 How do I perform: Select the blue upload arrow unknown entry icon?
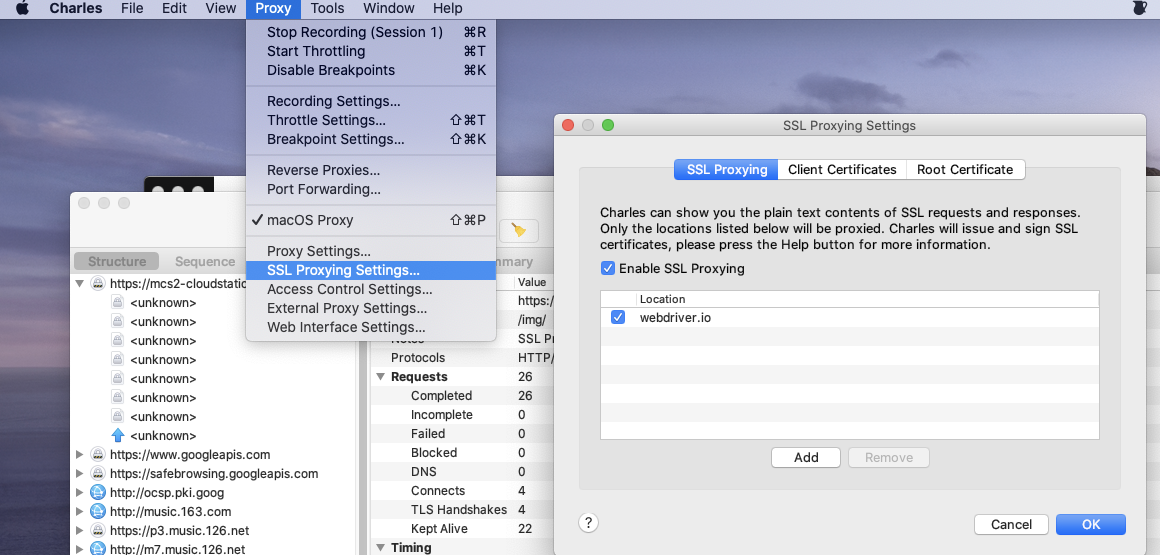point(118,436)
